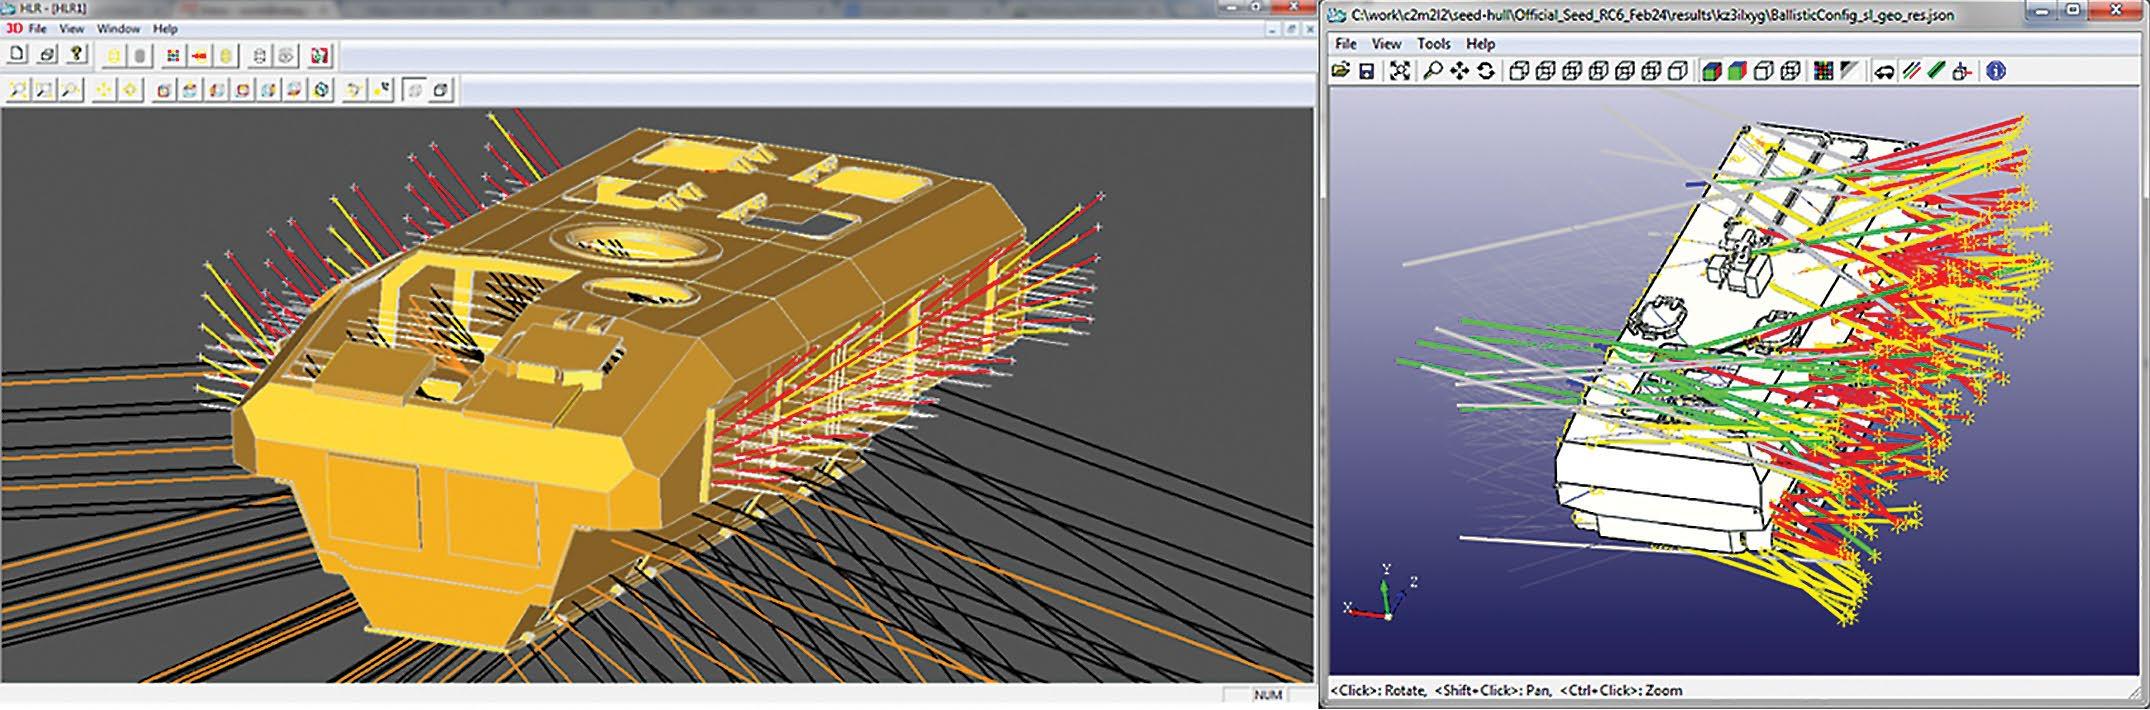The image size is (2150, 710).
Task: Click the fit-all expanding arrows icon
Action: coord(1400,71)
